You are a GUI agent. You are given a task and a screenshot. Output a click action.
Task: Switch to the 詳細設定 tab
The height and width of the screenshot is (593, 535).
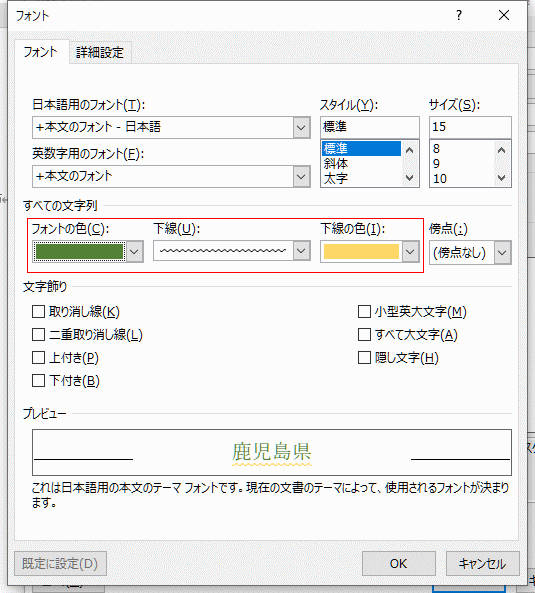pos(100,52)
